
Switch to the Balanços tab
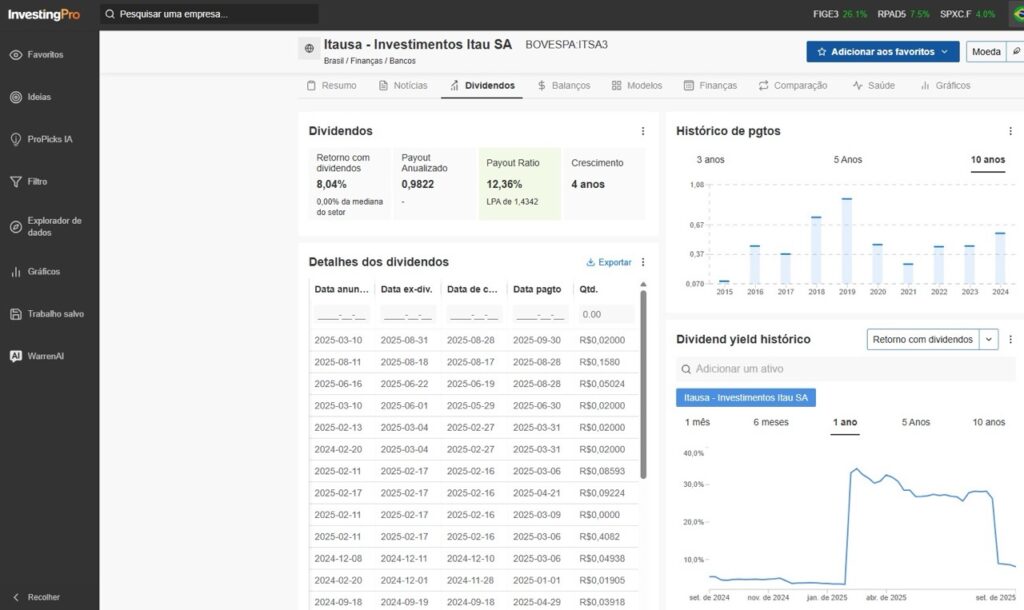[x=564, y=86]
